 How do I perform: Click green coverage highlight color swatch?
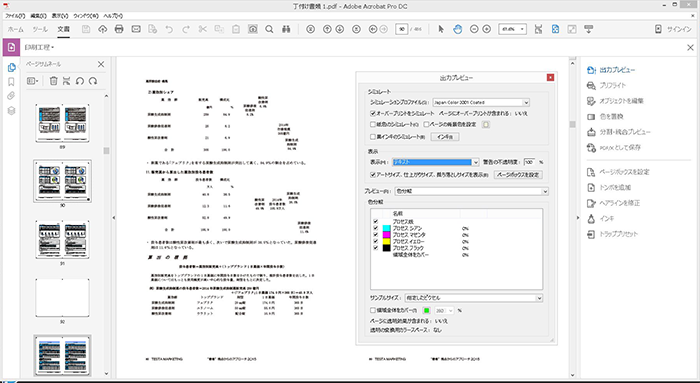pyautogui.click(x=426, y=310)
